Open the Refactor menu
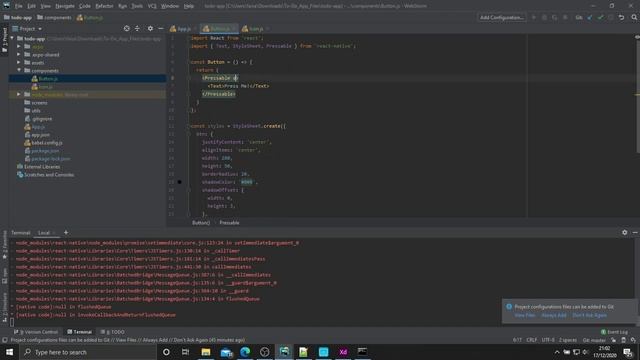 click(104, 6)
